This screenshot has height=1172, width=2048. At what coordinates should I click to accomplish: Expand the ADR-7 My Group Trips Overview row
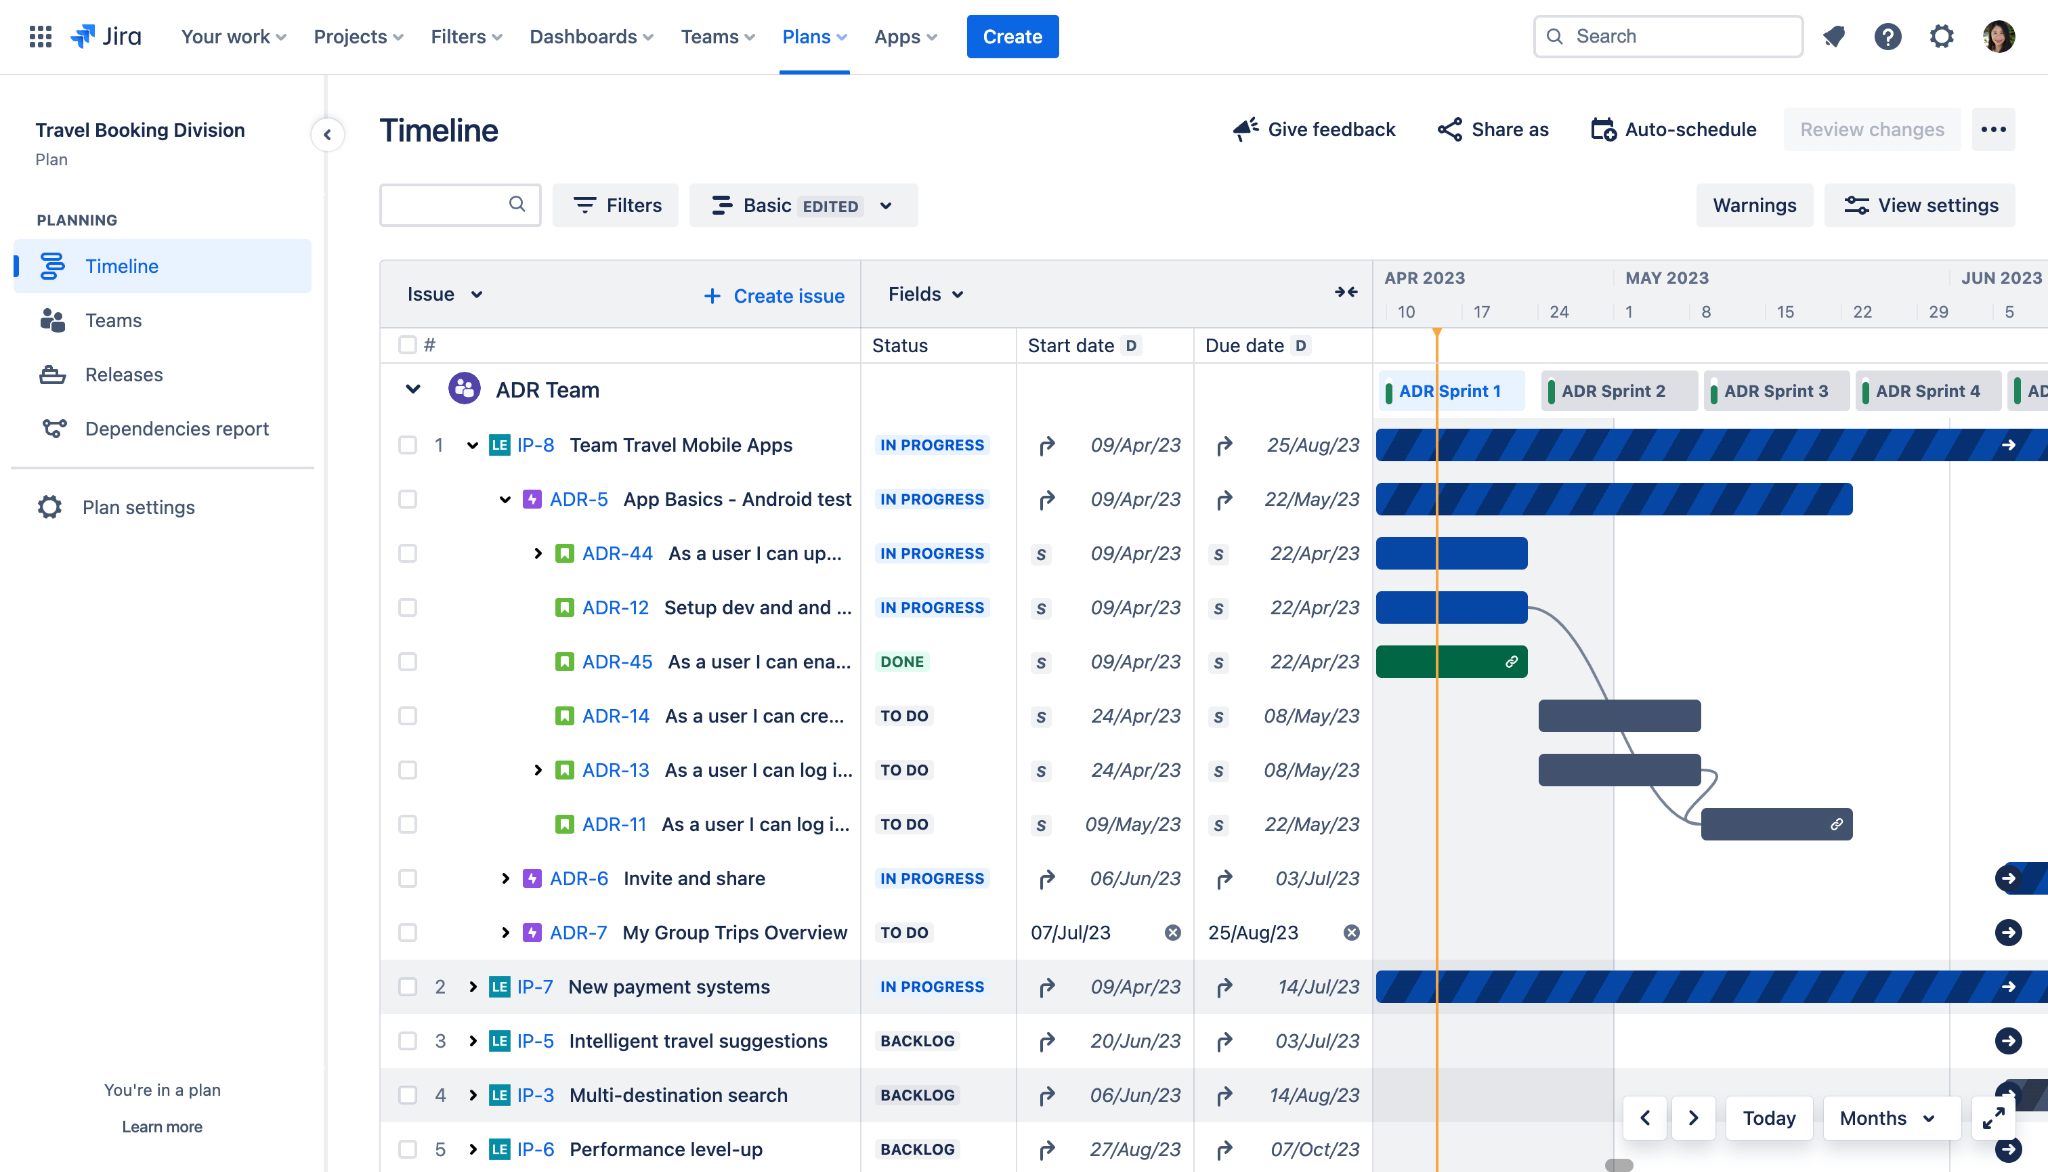pyautogui.click(x=506, y=931)
